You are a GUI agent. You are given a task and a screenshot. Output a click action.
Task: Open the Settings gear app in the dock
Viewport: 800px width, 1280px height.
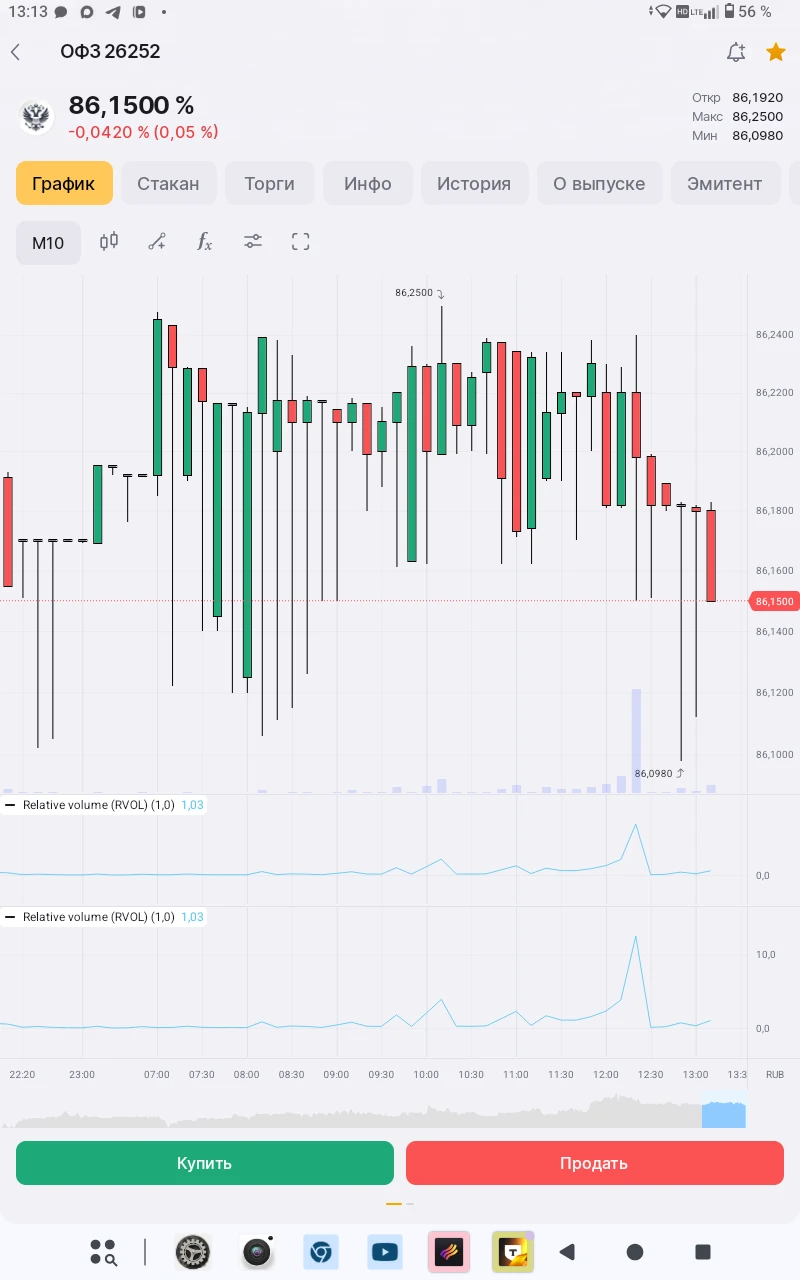[193, 1252]
